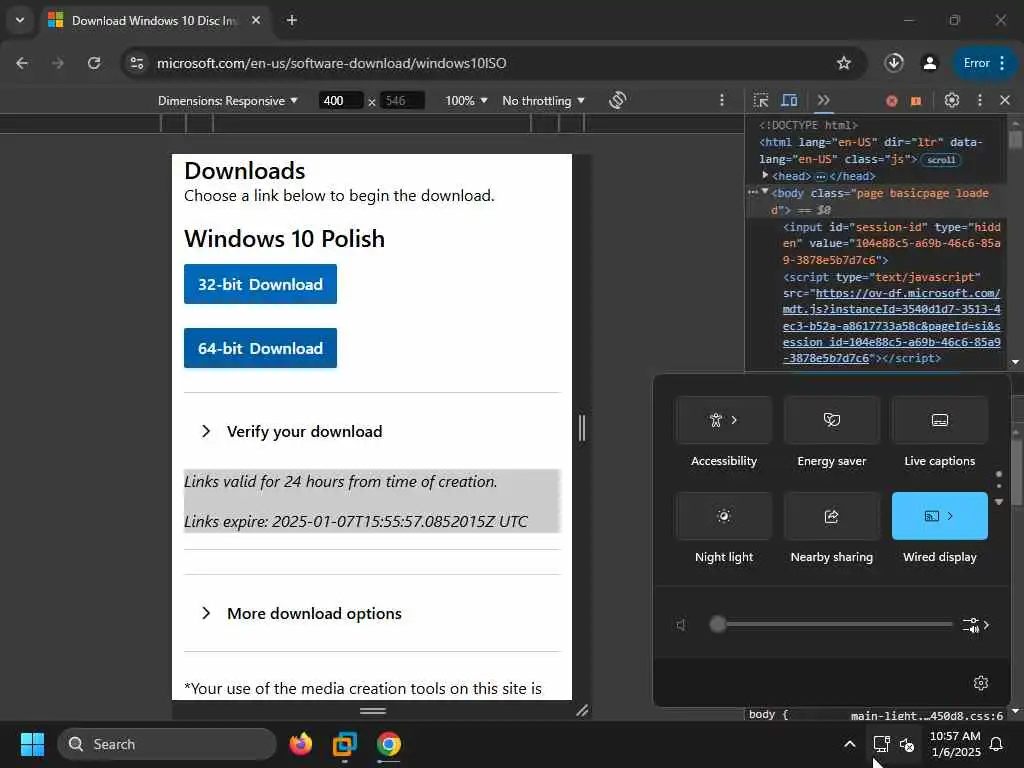Activate the DevTools inspect element picker
Viewport: 1024px width, 768px height.
pyautogui.click(x=761, y=100)
